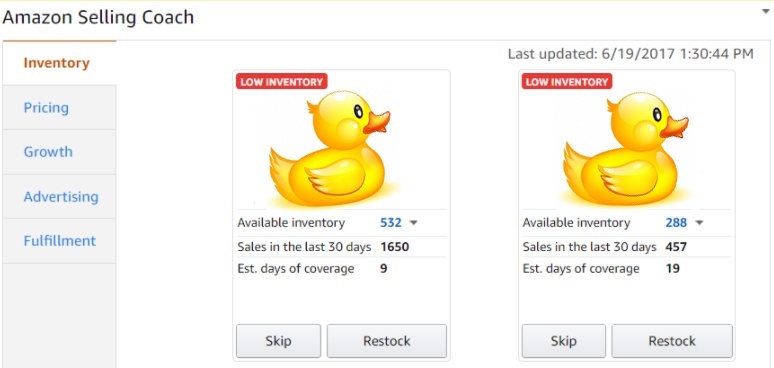Screen dimensions: 774x368
Task: Open the Advertising tab
Action: [59, 196]
